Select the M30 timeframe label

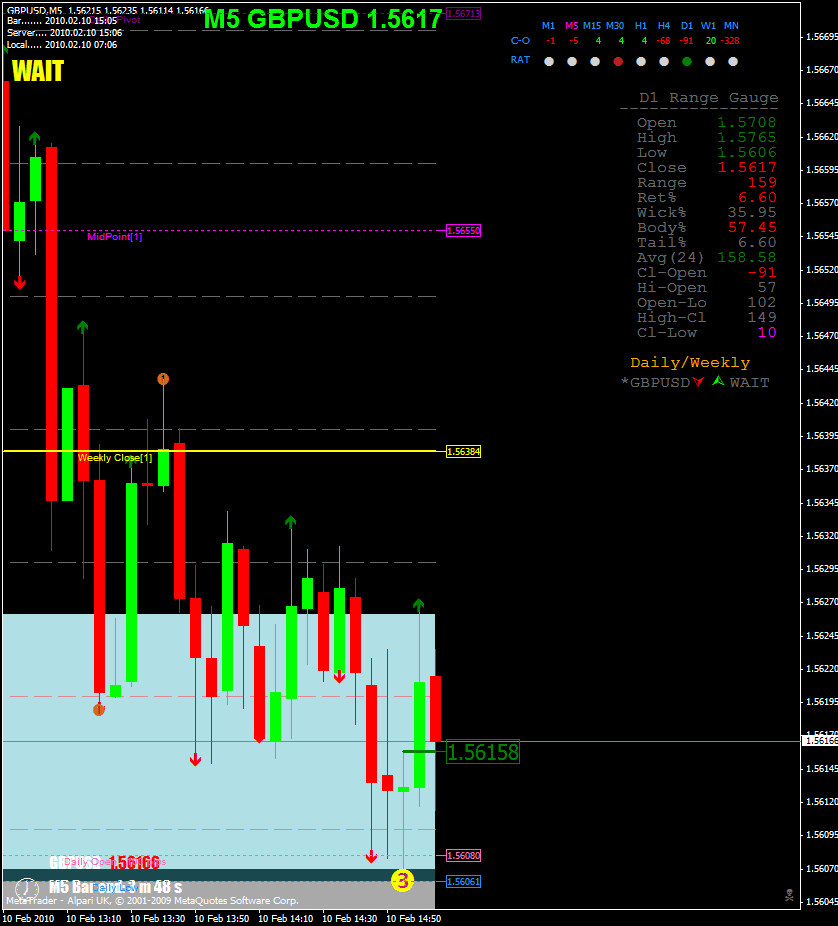point(615,26)
